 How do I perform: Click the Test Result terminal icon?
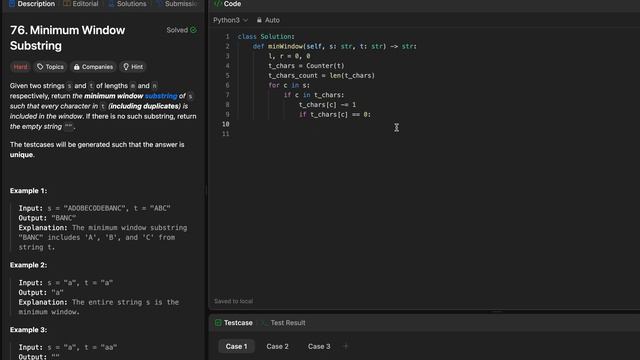click(265, 323)
